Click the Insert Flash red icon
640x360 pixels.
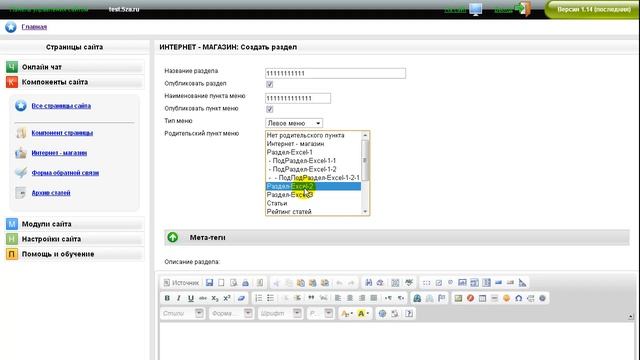pyautogui.click(x=470, y=298)
